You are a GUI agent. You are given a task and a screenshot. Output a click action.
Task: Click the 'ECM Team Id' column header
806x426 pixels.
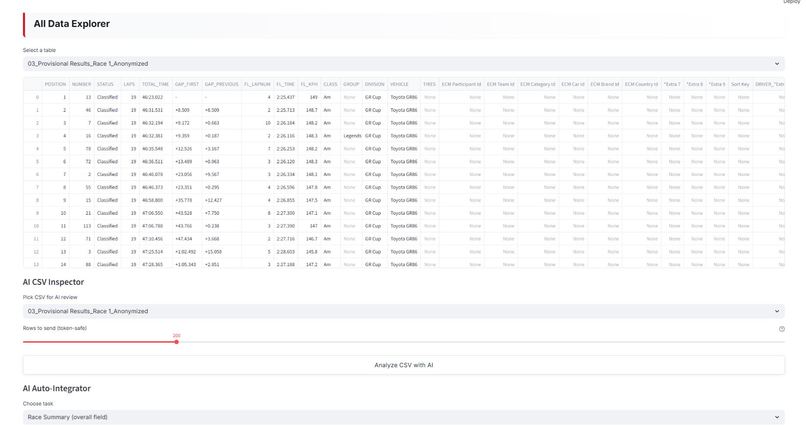point(501,84)
